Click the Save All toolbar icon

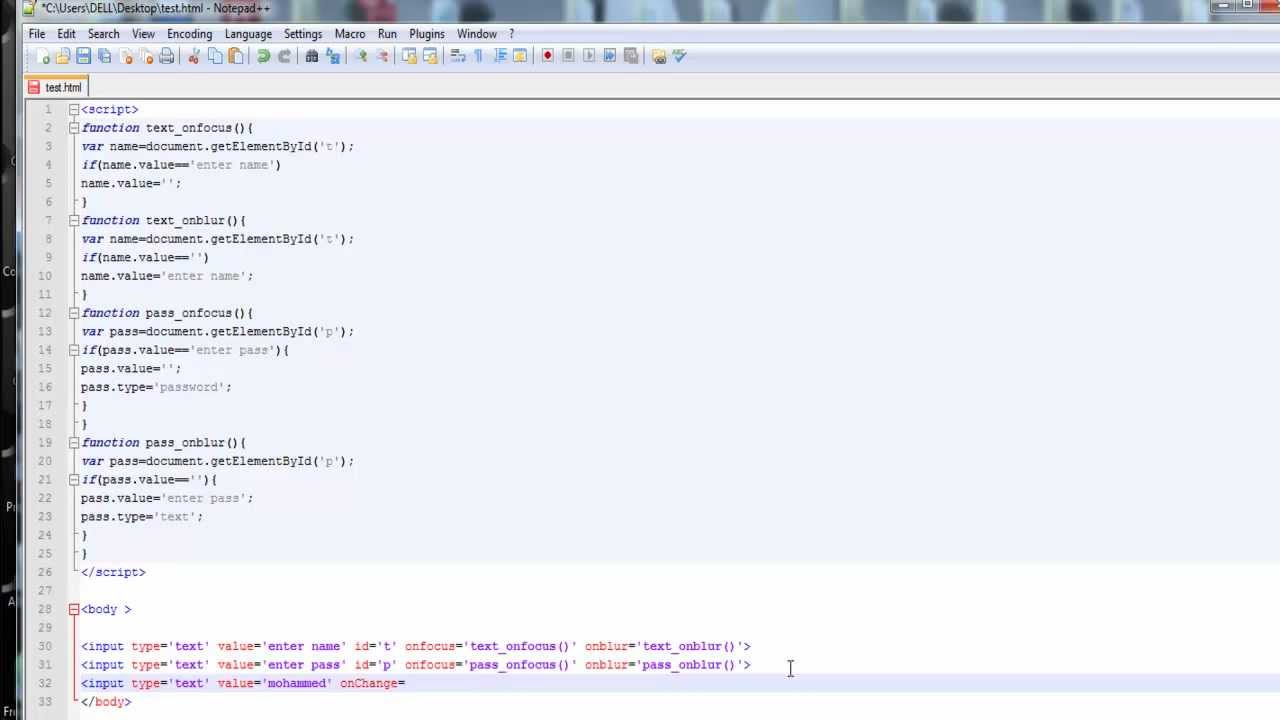click(105, 56)
